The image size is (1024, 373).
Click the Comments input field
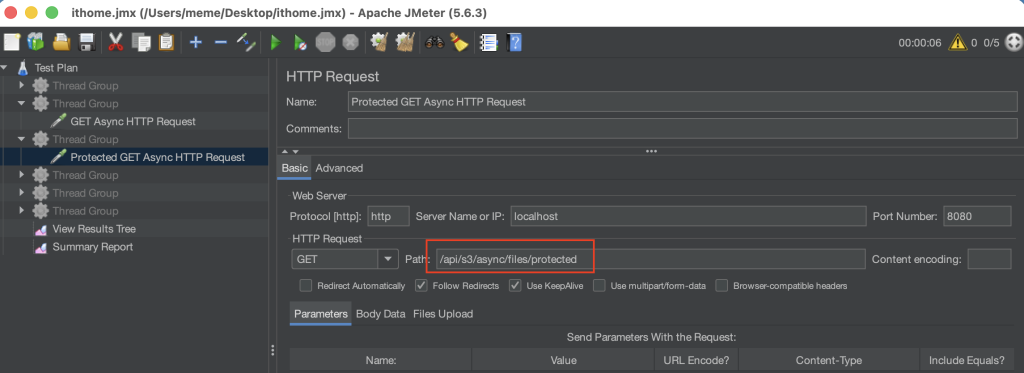coord(682,128)
